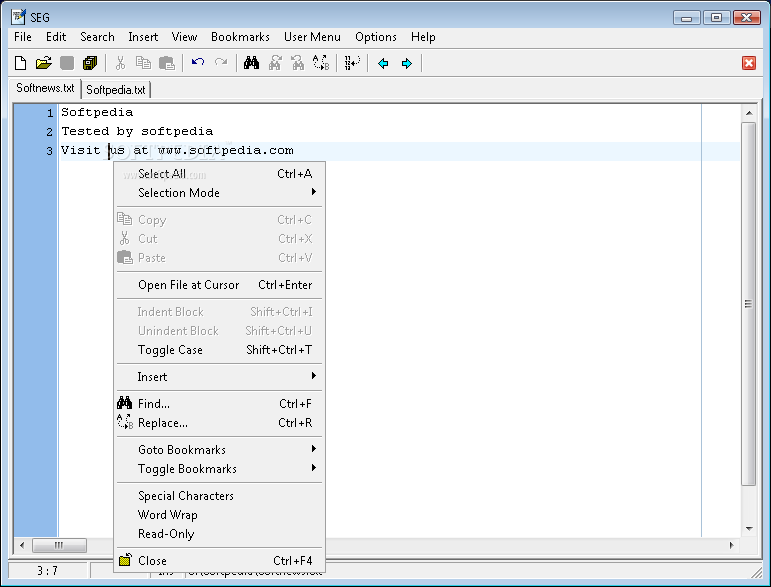Switch to the Softnews.txt tab
The image size is (771, 587).
point(45,88)
